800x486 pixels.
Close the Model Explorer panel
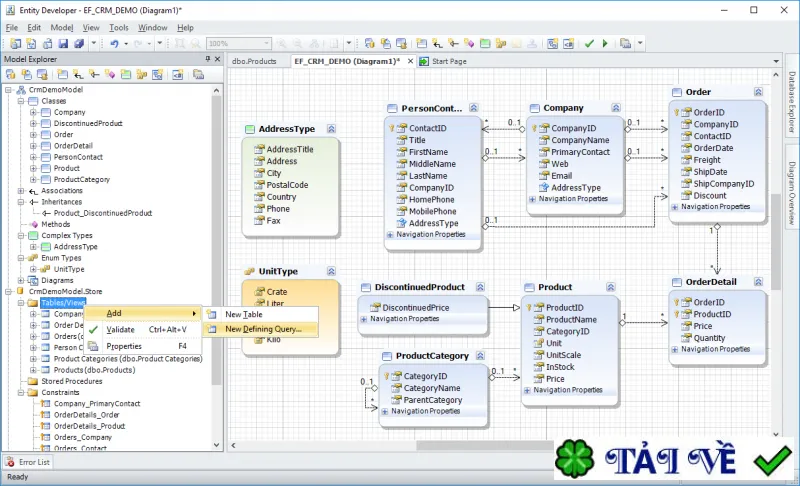pos(217,59)
